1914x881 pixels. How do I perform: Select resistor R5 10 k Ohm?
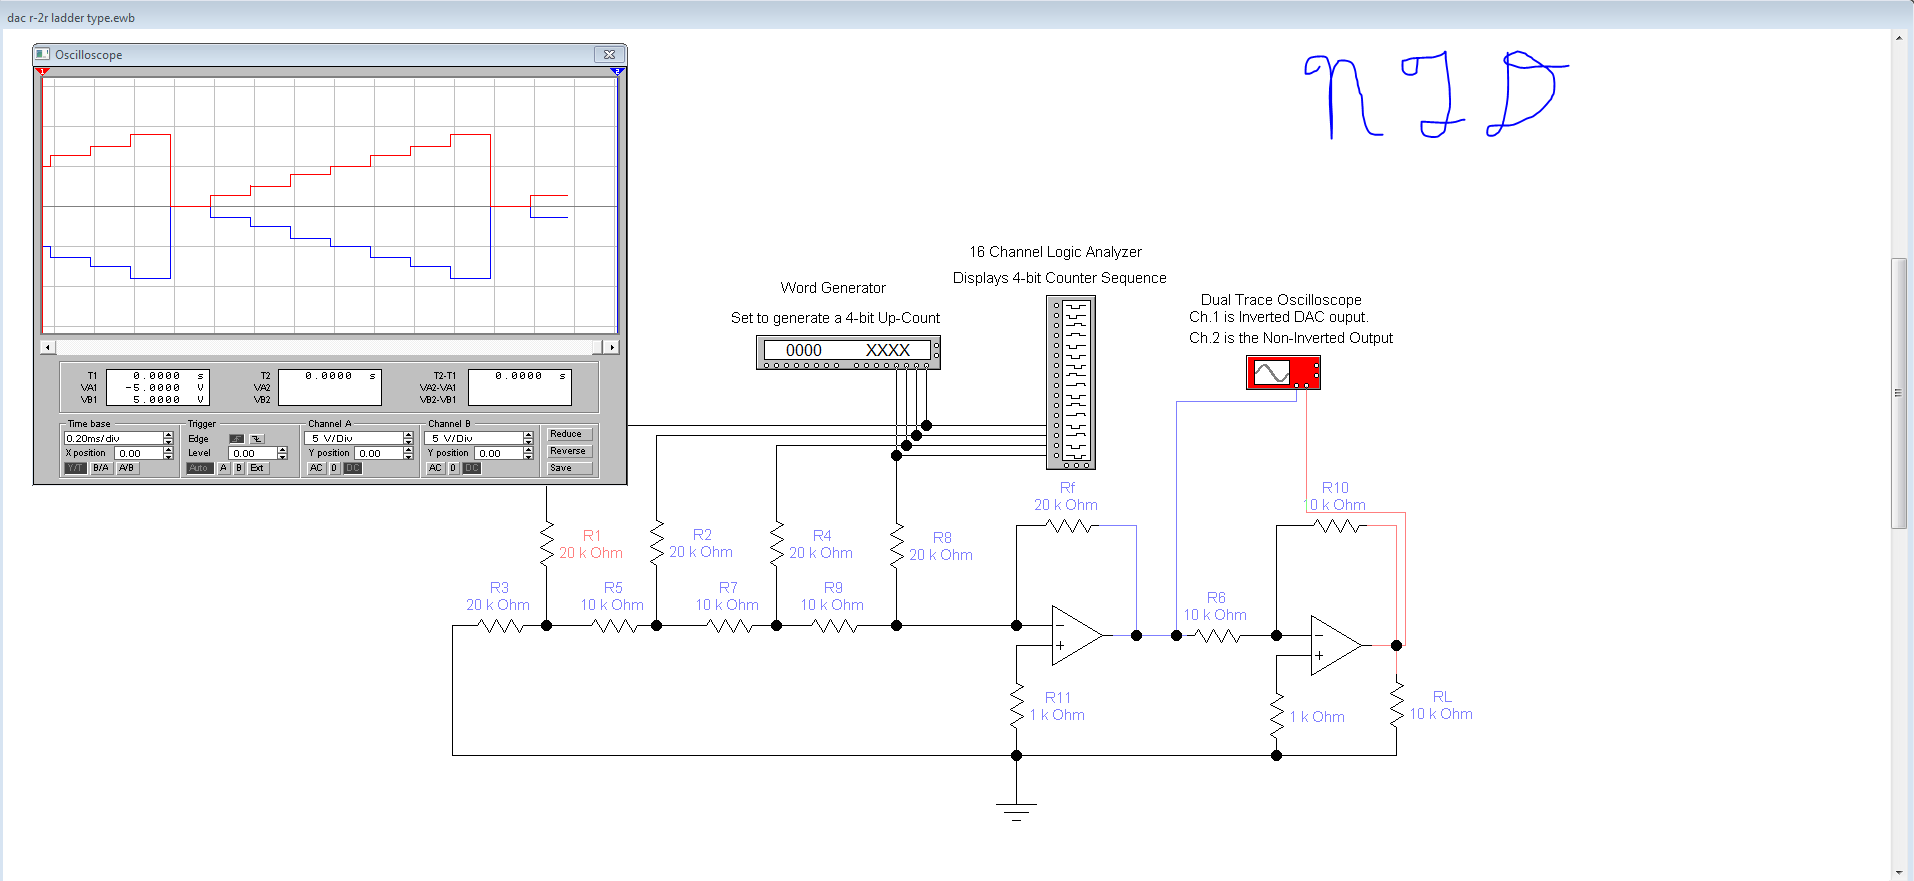click(614, 626)
